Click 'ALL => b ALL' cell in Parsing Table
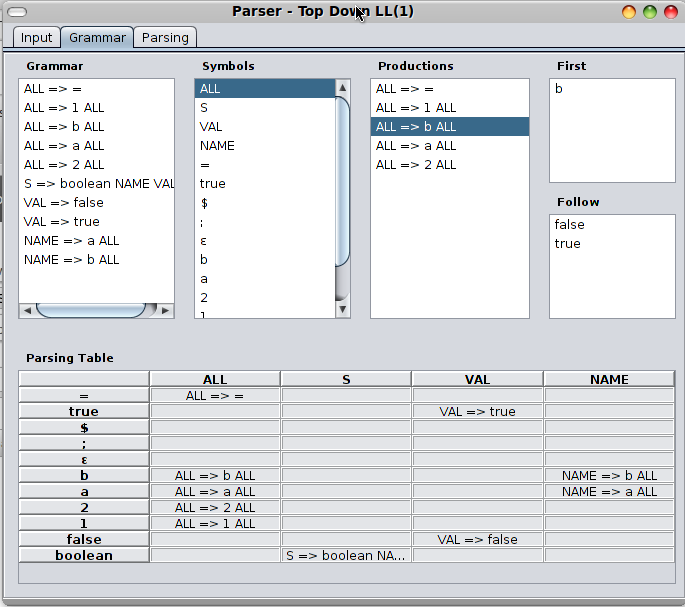Screen dimensions: 685x607 click(215, 475)
